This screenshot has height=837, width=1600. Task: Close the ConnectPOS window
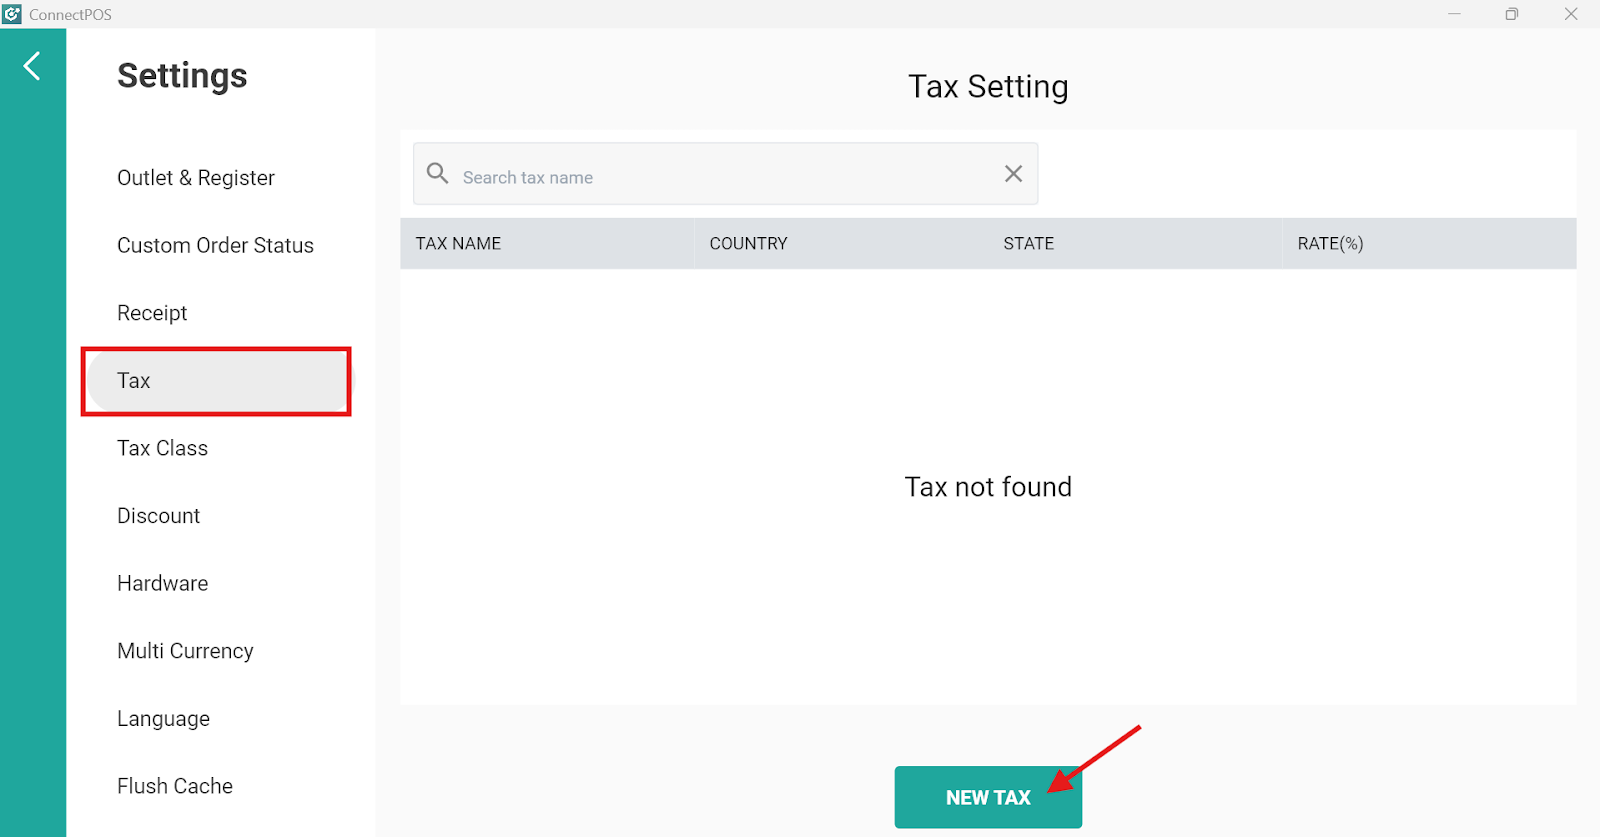tap(1571, 14)
